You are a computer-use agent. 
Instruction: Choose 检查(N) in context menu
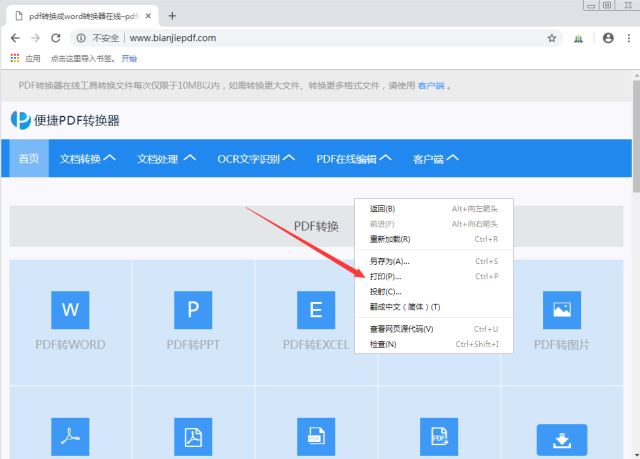[434, 344]
